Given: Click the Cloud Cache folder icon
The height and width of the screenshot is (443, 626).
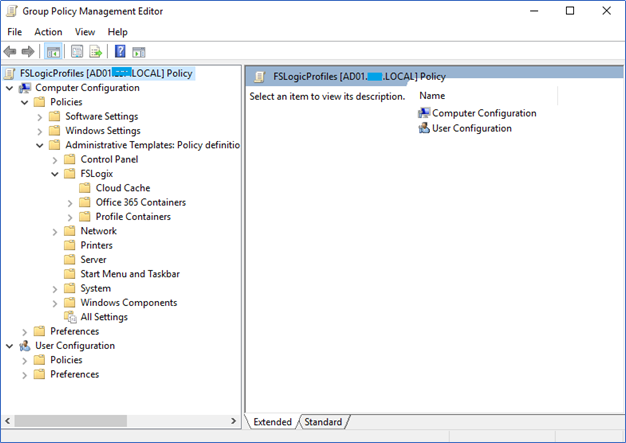Looking at the screenshot, I should tap(85, 188).
